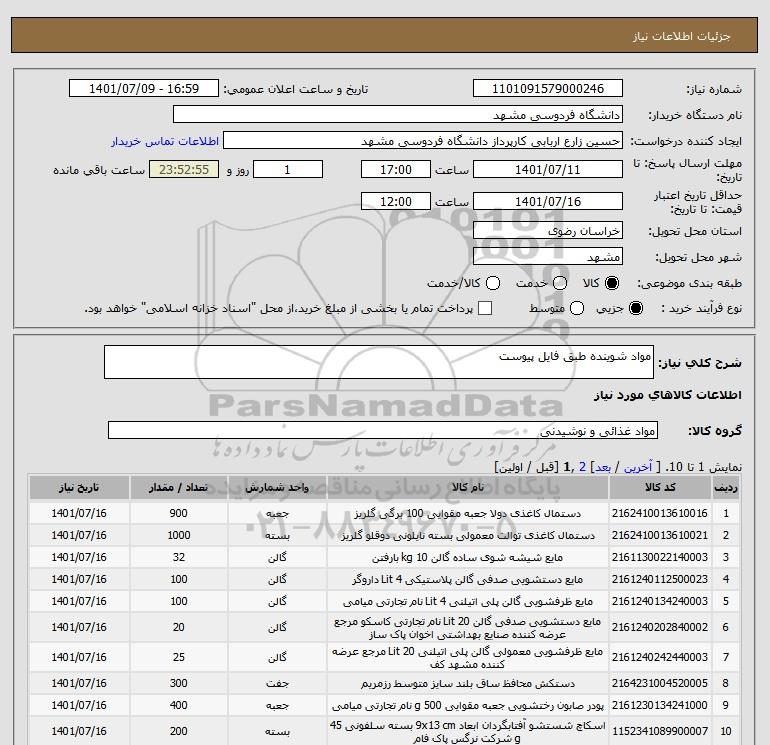Click the request creator name field
The image size is (770, 745).
point(423,141)
